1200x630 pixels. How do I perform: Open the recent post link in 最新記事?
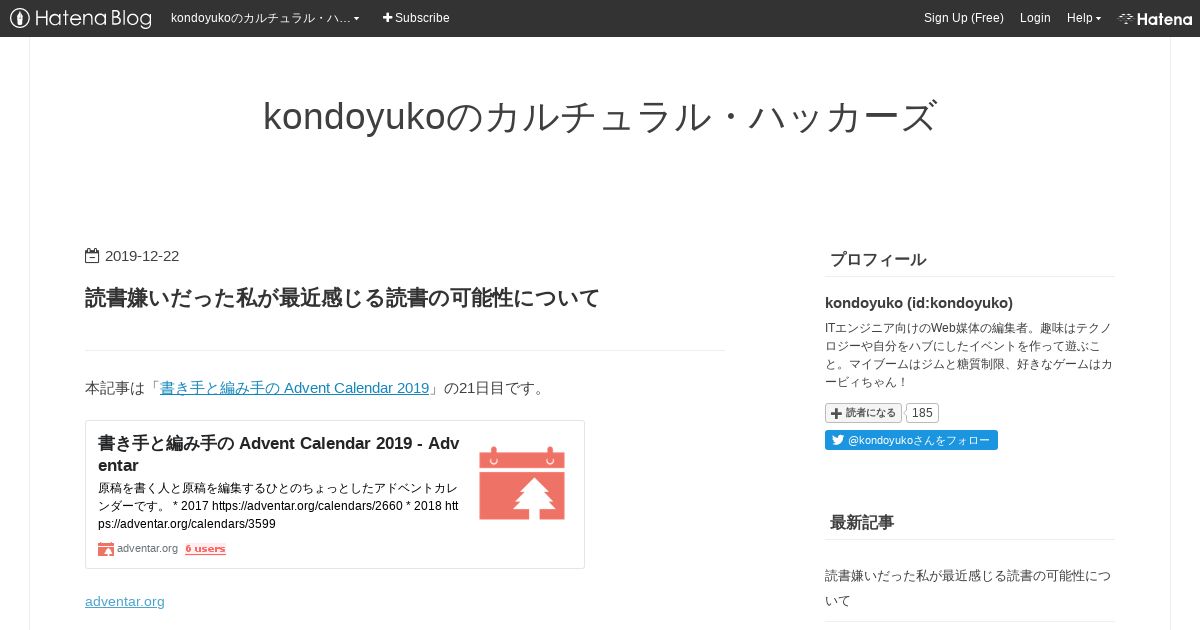(x=968, y=588)
